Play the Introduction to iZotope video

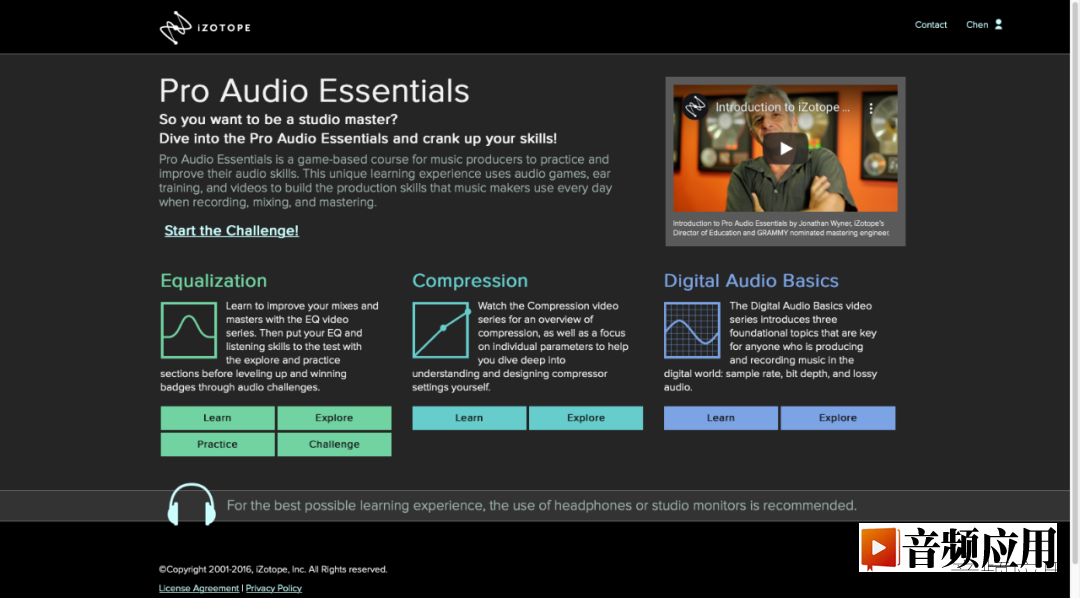pos(785,148)
